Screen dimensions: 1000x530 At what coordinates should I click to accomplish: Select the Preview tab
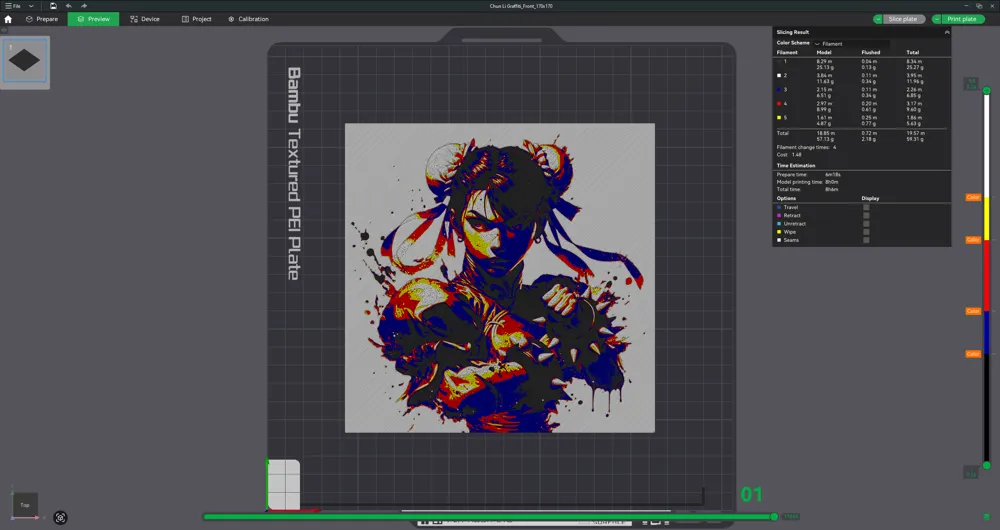[93, 19]
